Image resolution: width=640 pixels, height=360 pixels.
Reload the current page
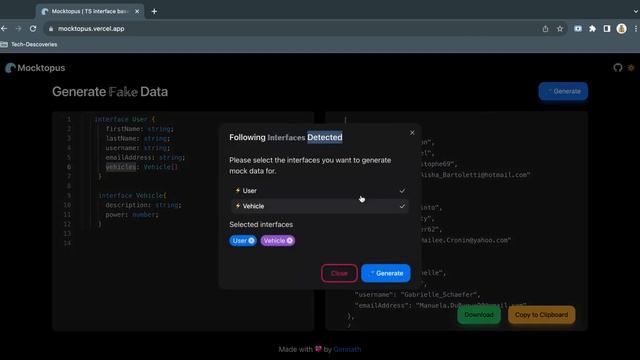(33, 29)
